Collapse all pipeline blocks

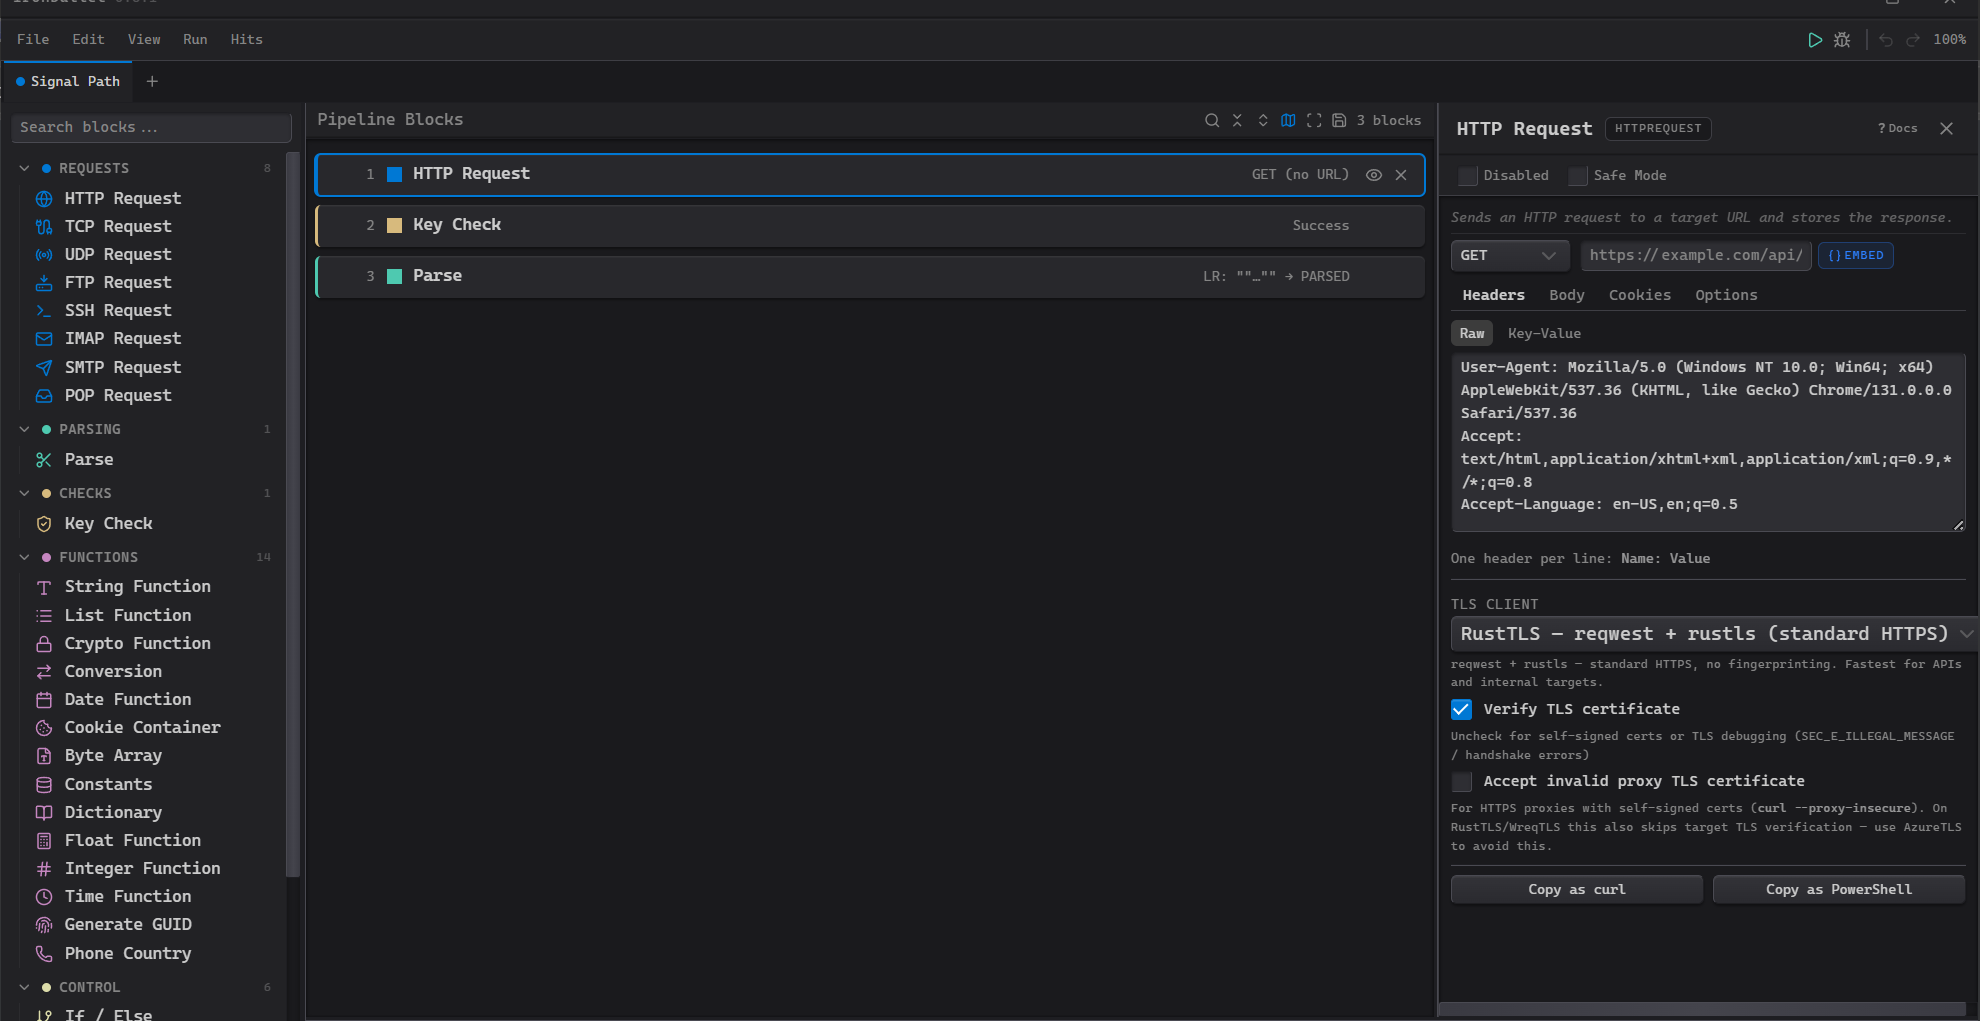pos(1237,120)
